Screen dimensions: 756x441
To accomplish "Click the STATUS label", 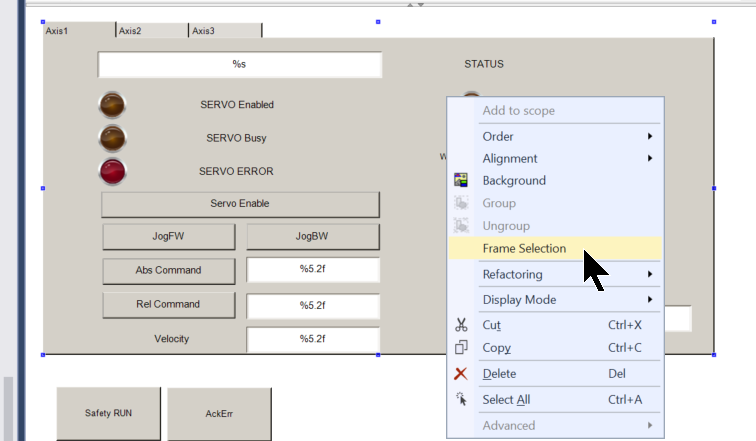I will coord(484,64).
